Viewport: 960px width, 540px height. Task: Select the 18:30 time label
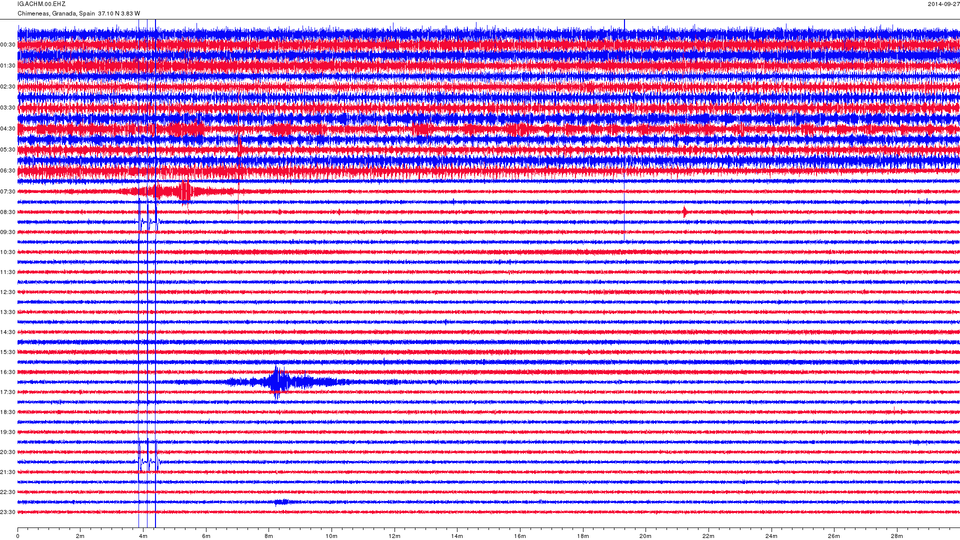pos(7,412)
